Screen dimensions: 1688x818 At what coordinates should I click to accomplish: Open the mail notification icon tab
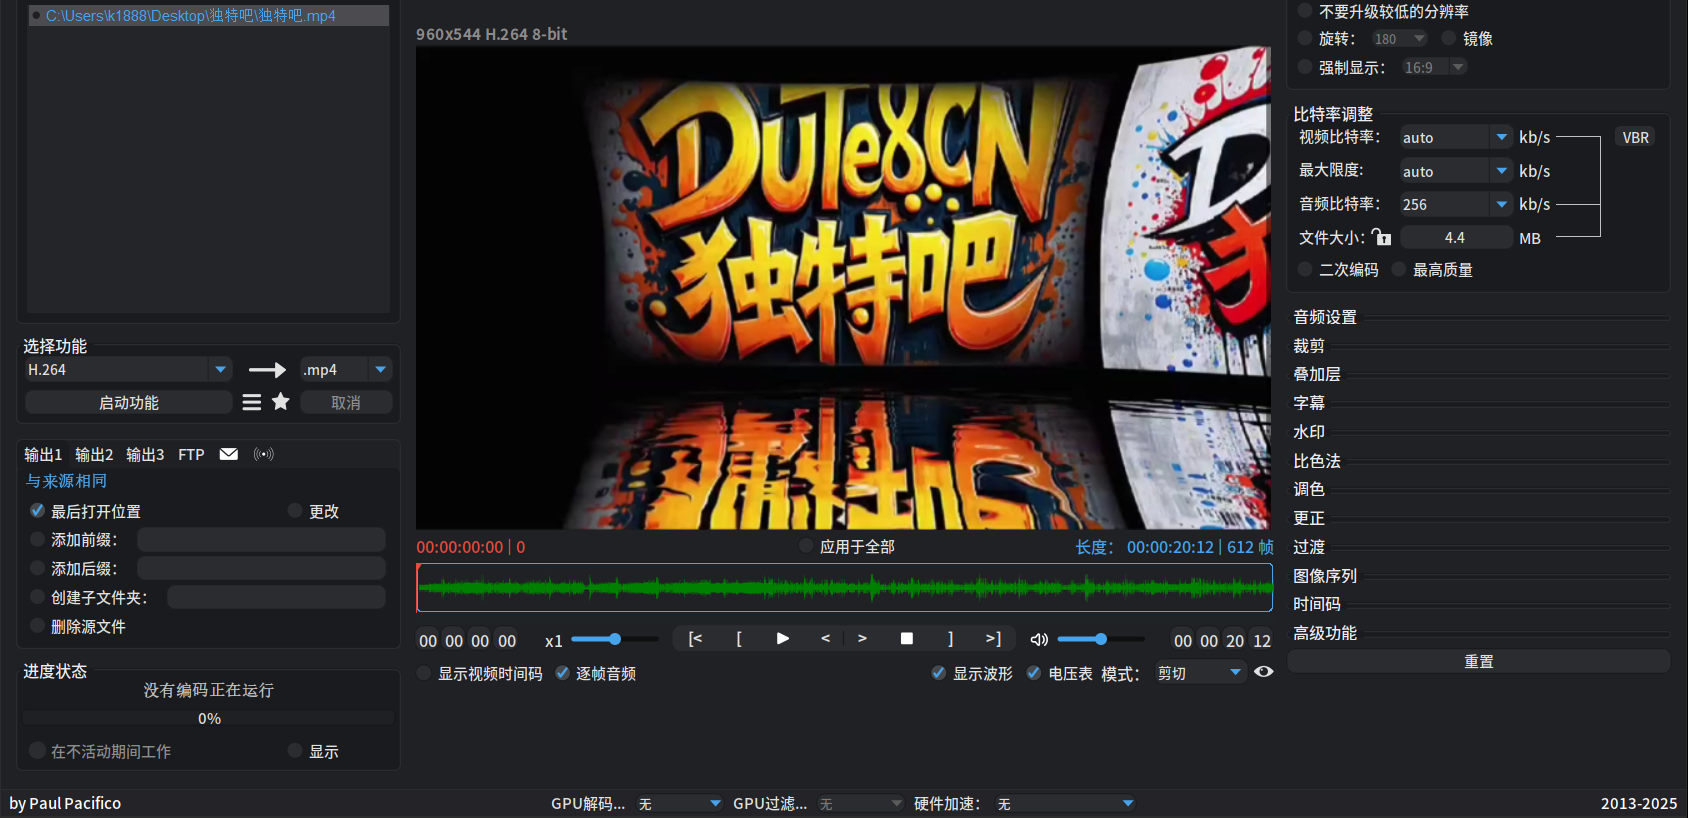pos(229,454)
